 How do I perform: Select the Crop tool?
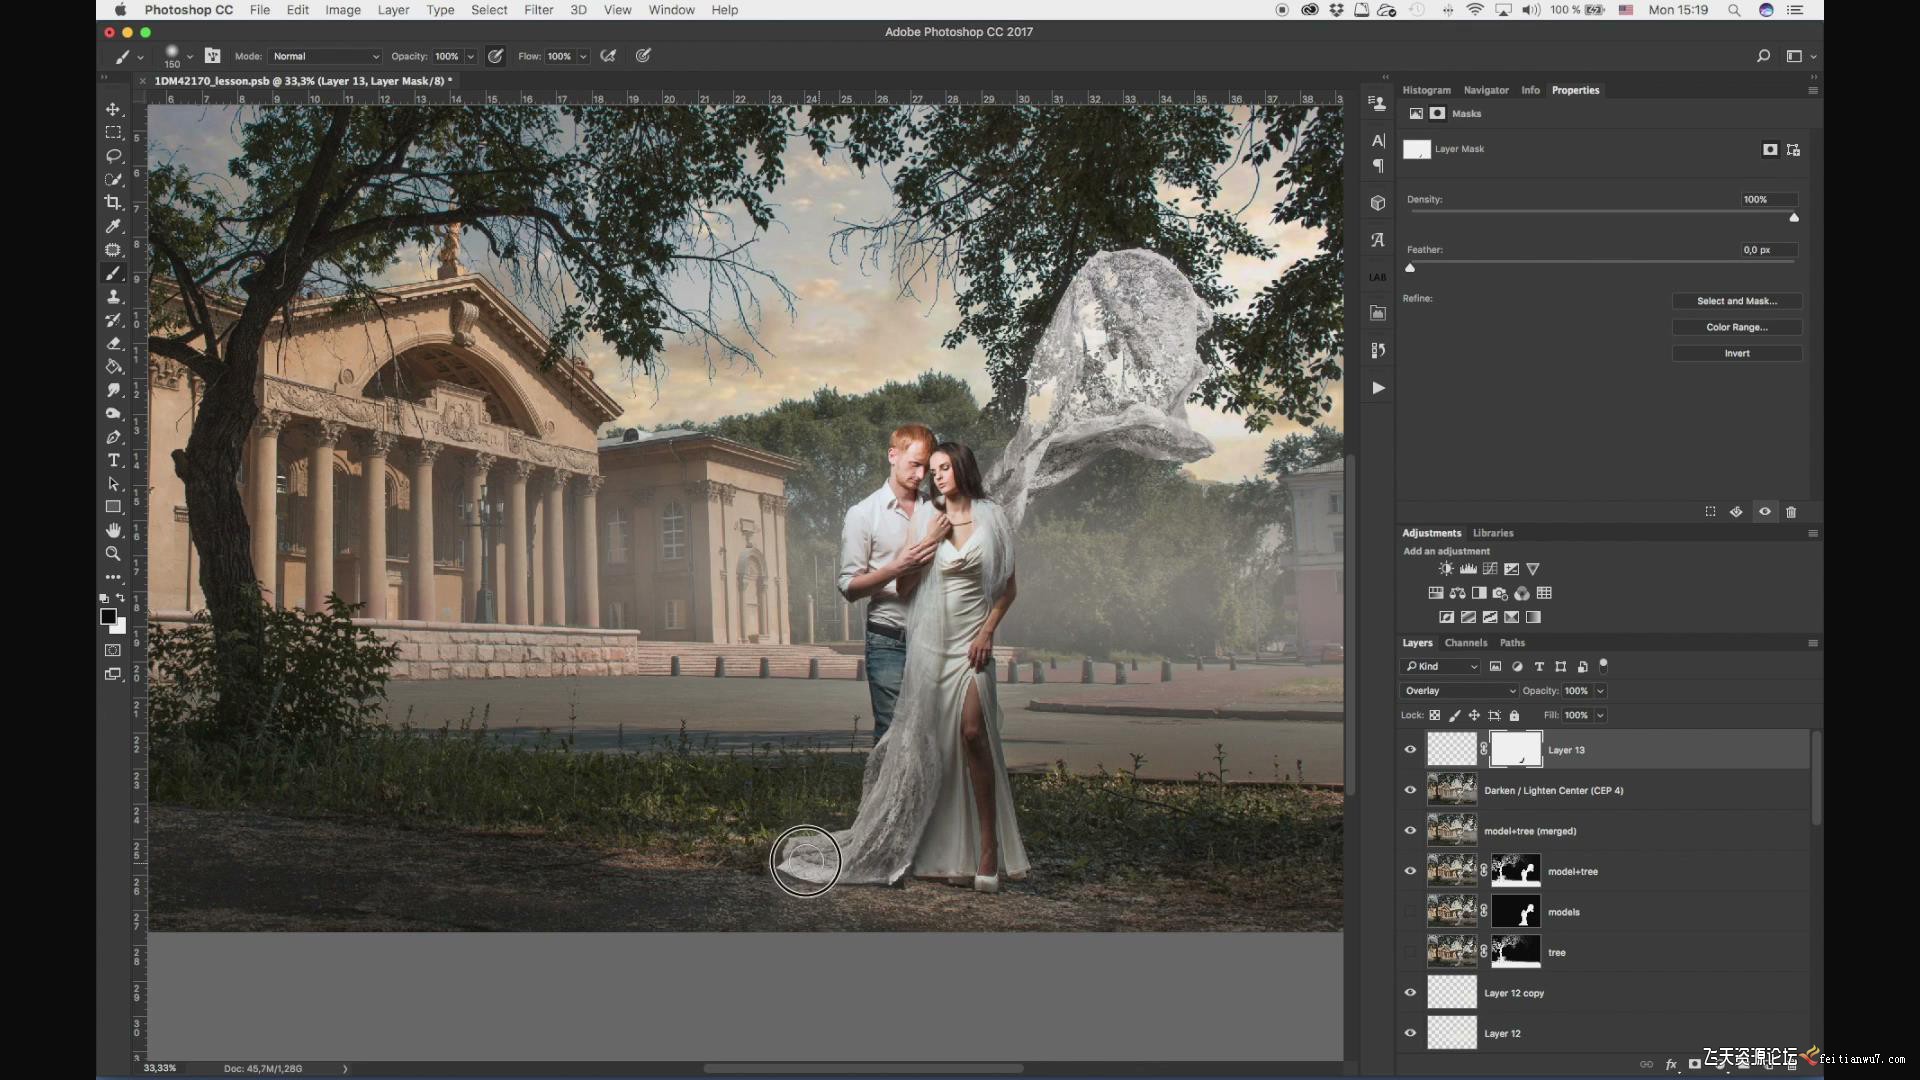click(113, 203)
